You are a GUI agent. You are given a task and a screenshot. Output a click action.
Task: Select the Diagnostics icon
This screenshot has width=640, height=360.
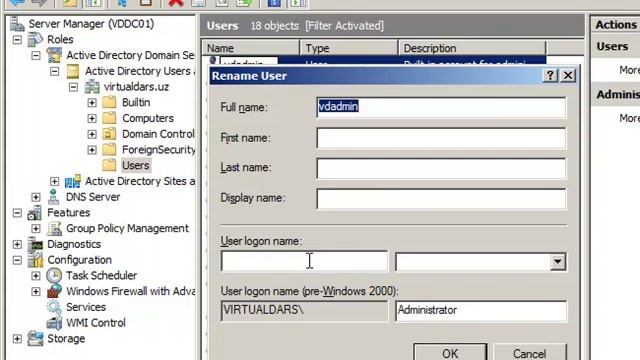[x=35, y=244]
